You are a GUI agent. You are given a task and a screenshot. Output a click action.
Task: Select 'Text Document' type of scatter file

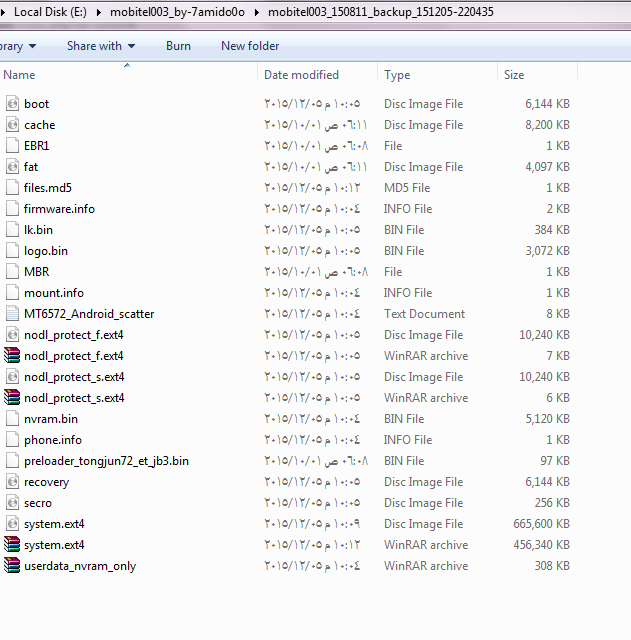click(x=424, y=313)
